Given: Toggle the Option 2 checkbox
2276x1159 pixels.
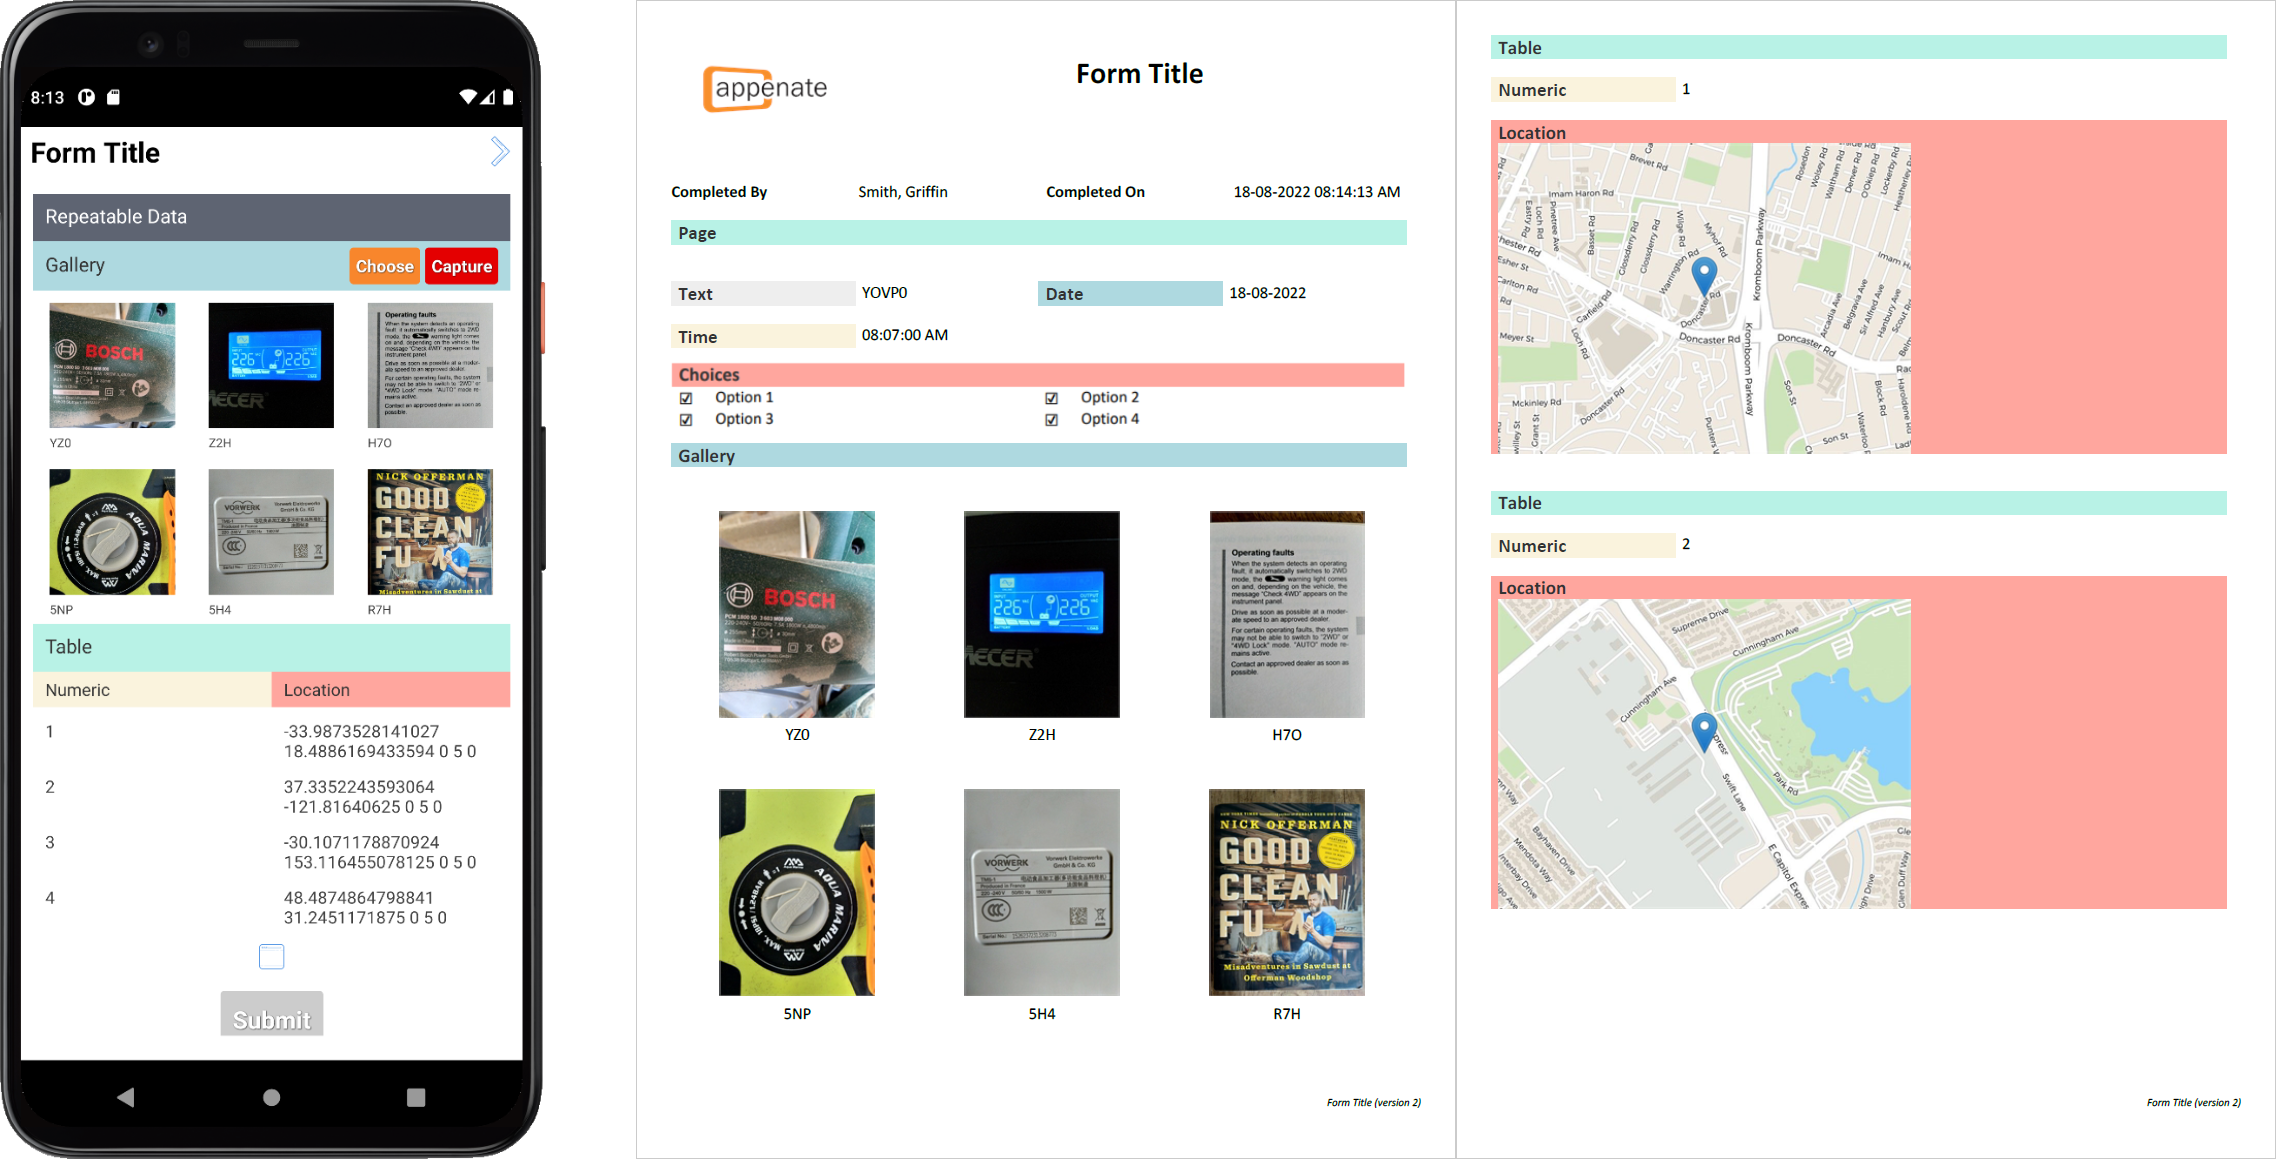Looking at the screenshot, I should click(1051, 398).
